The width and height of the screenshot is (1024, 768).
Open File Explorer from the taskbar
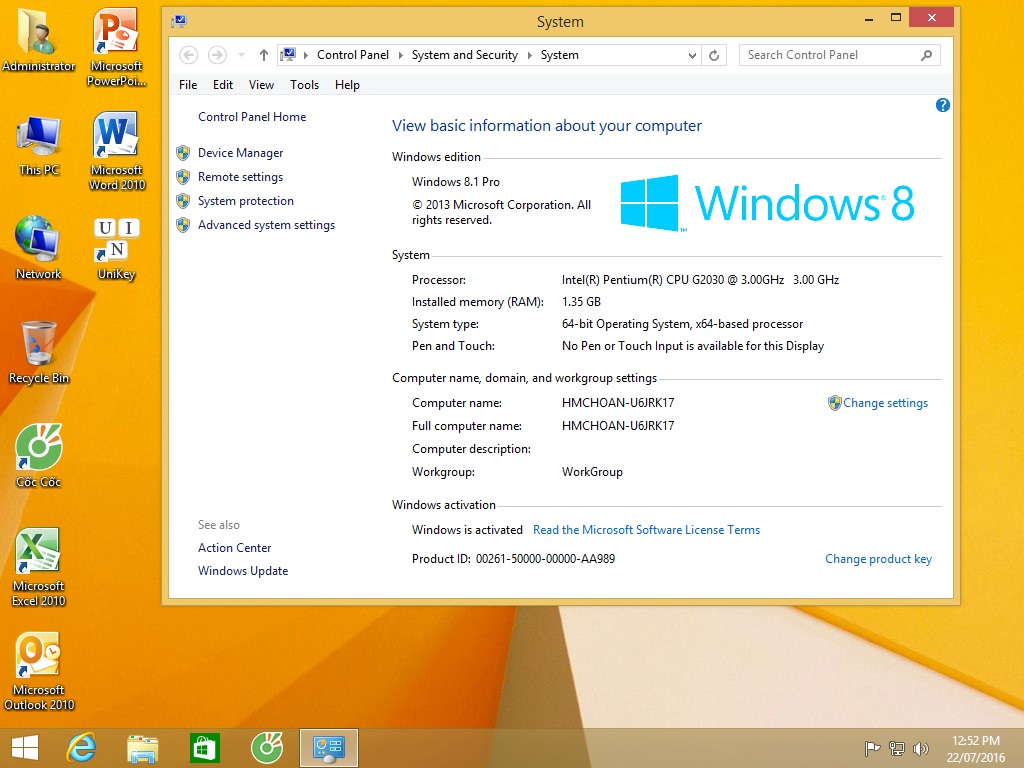[x=142, y=748]
